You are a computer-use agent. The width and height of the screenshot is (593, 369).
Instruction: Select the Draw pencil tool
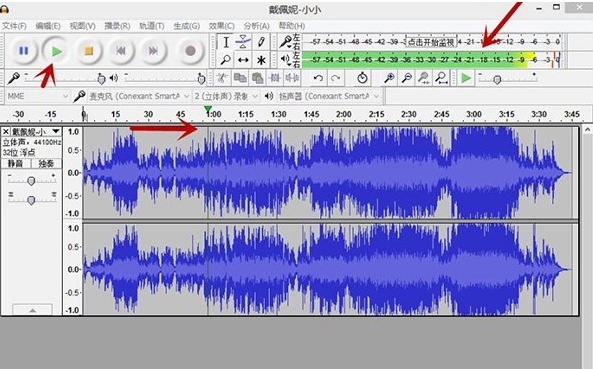(x=261, y=42)
